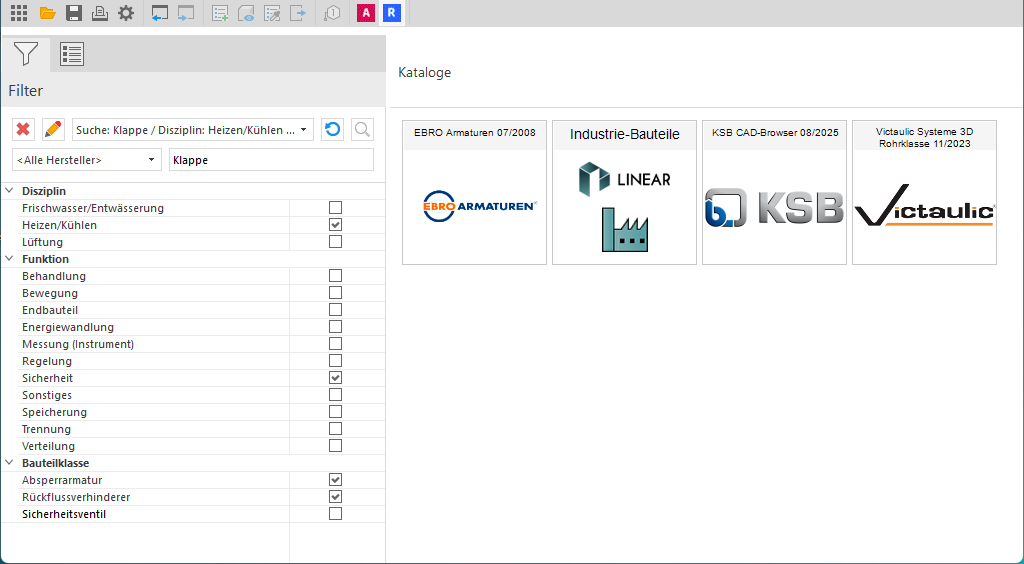The width and height of the screenshot is (1024, 564).
Task: Click the magnifier search icon
Action: pyautogui.click(x=362, y=129)
